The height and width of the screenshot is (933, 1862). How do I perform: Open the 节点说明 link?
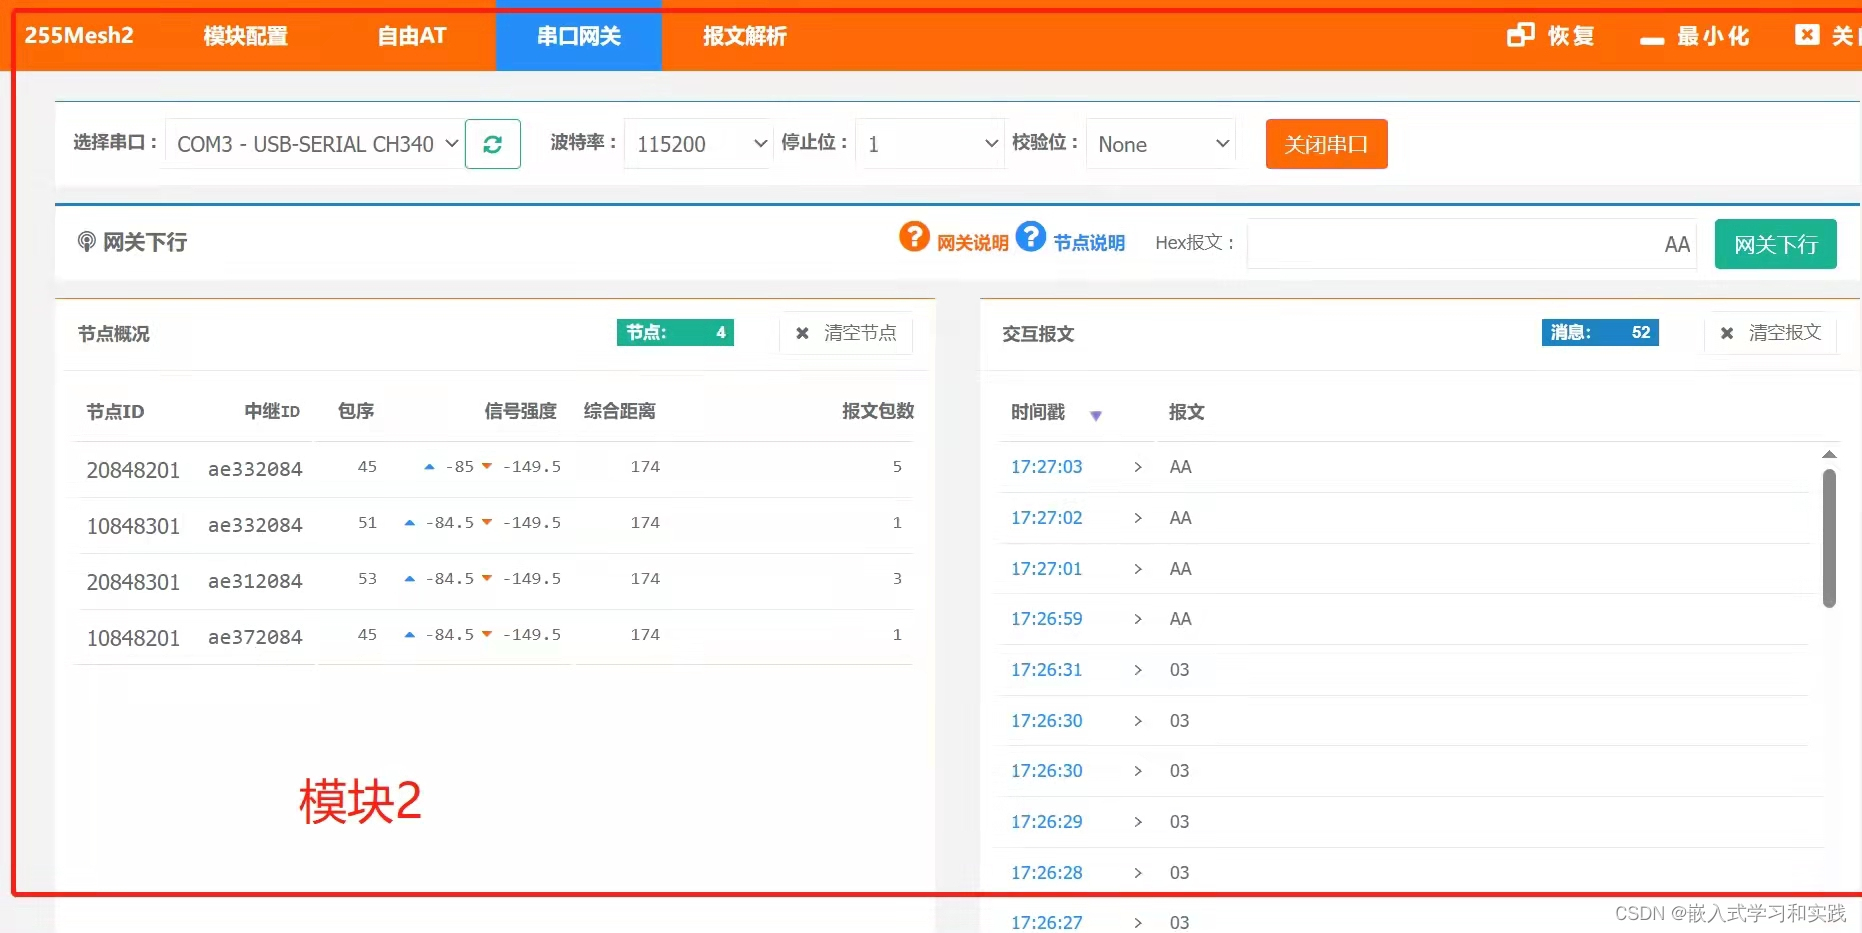(x=1089, y=243)
